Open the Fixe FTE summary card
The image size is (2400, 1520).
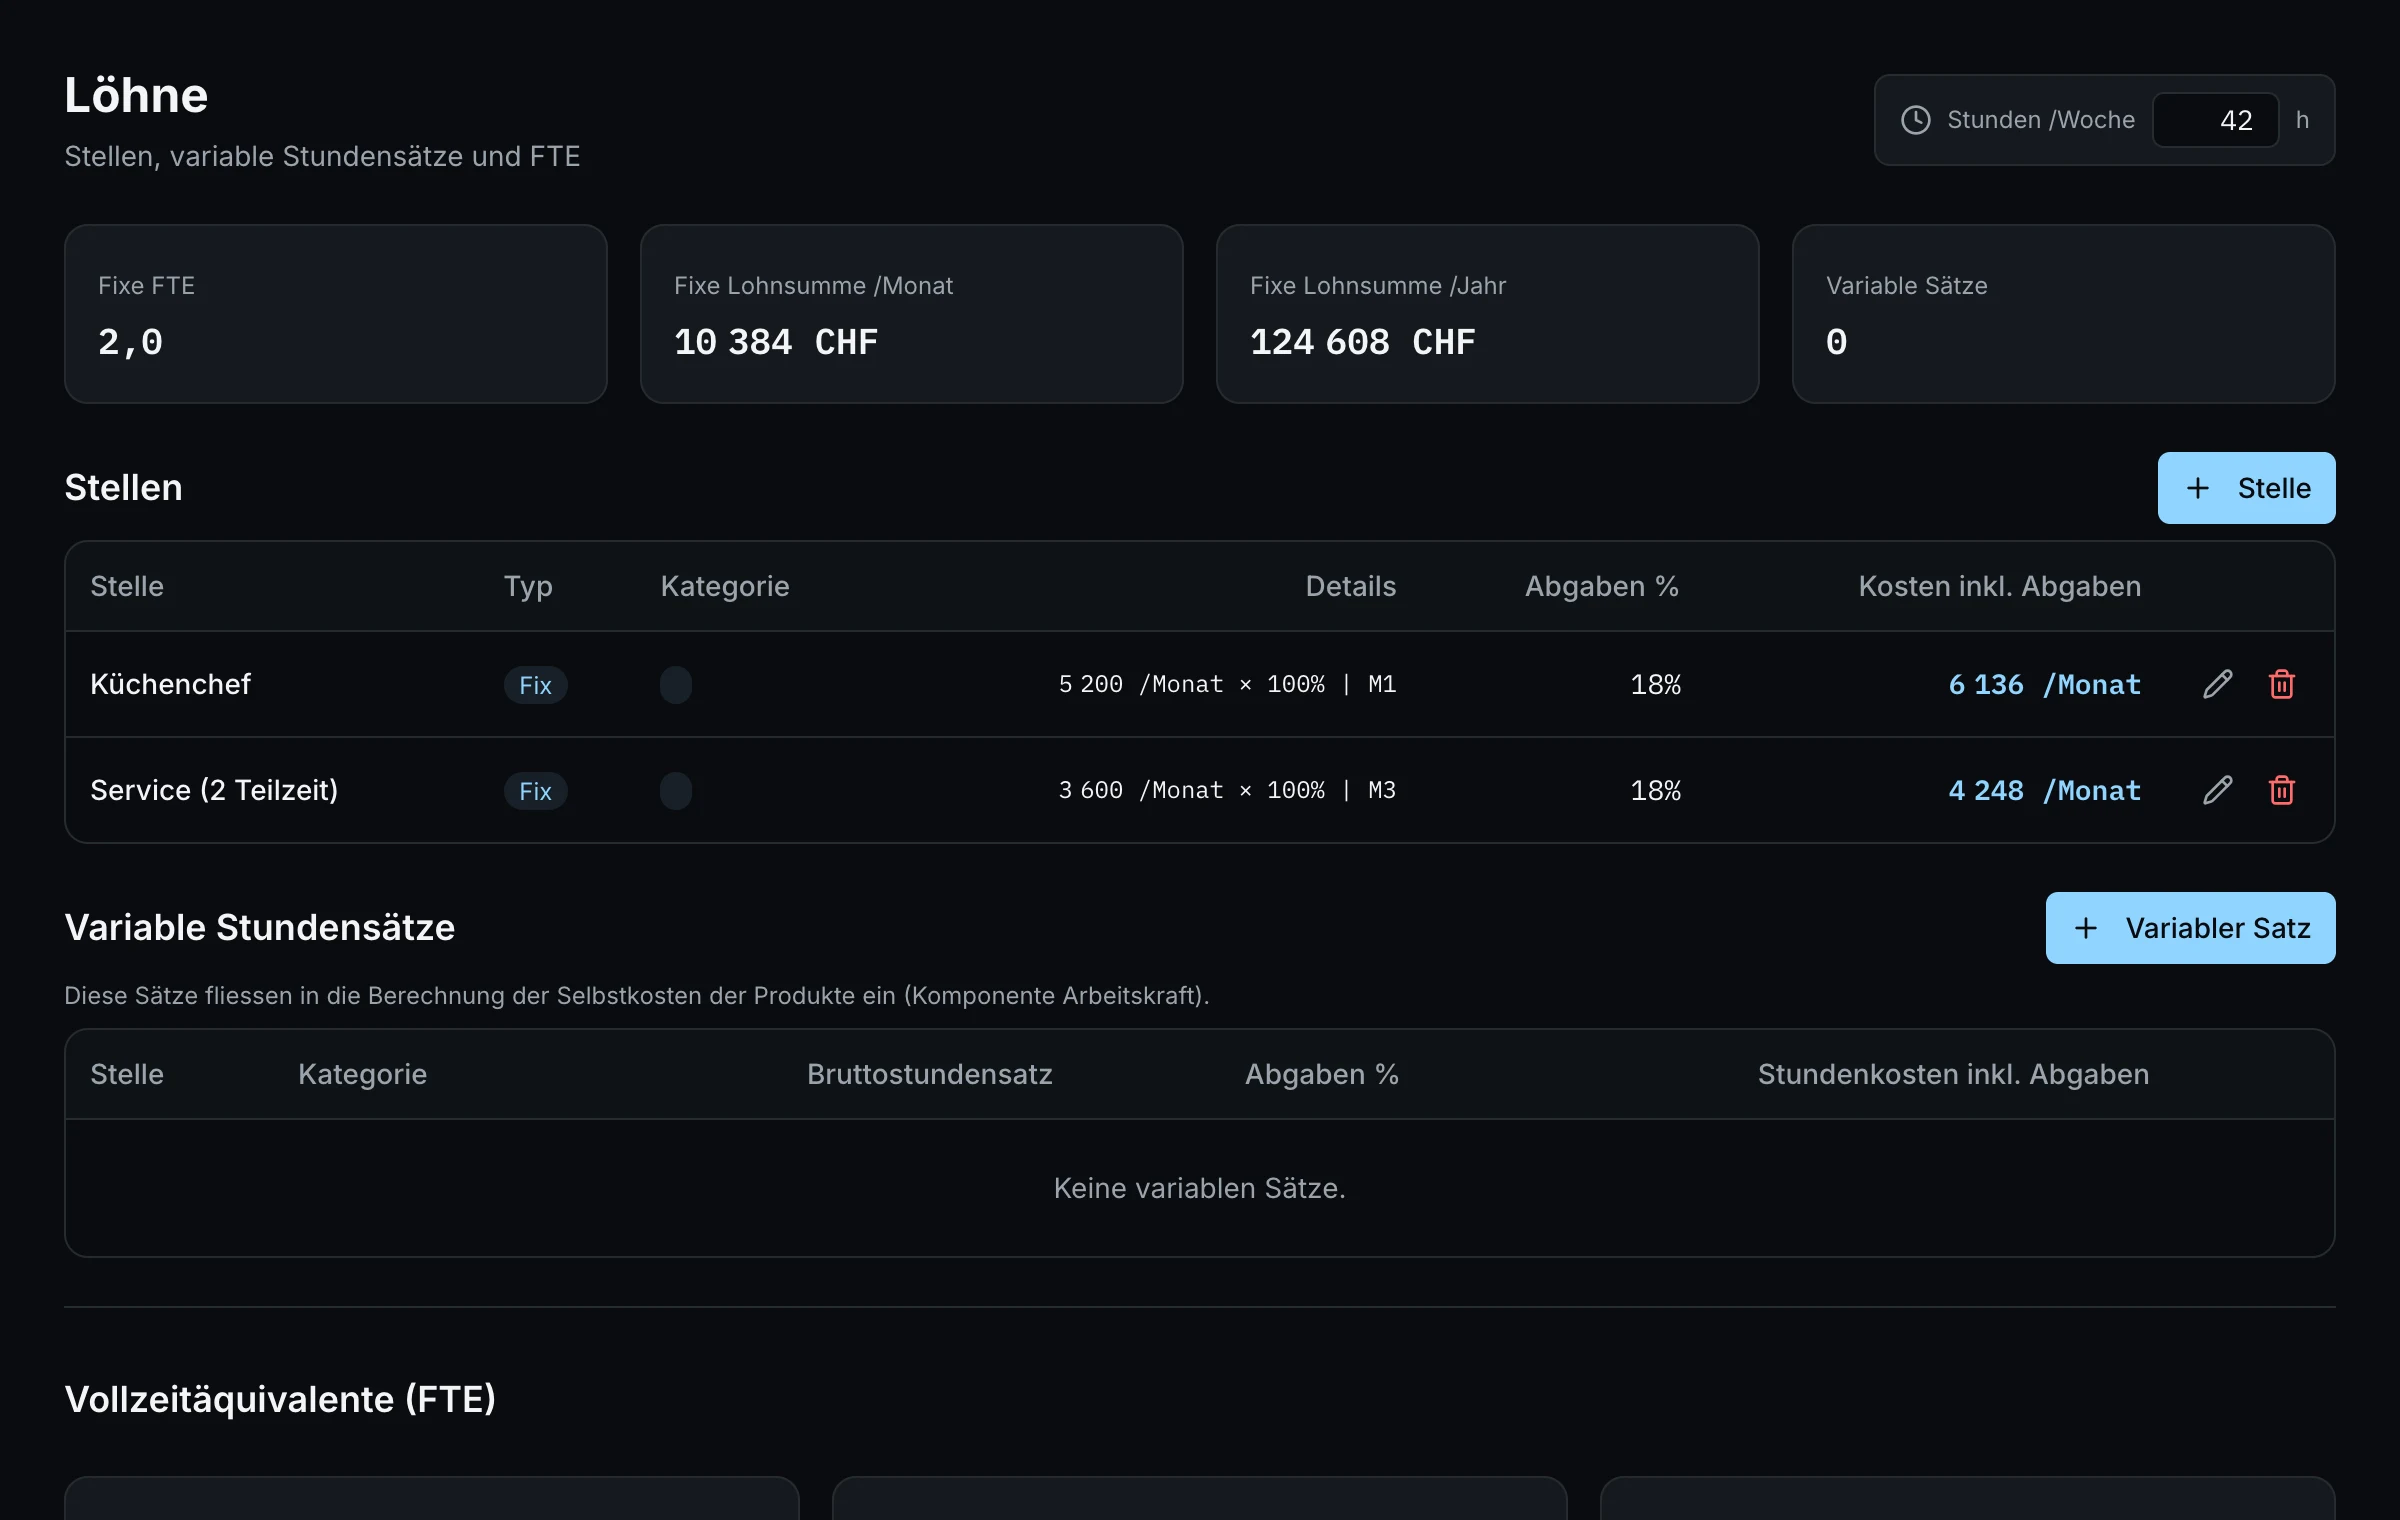336,314
